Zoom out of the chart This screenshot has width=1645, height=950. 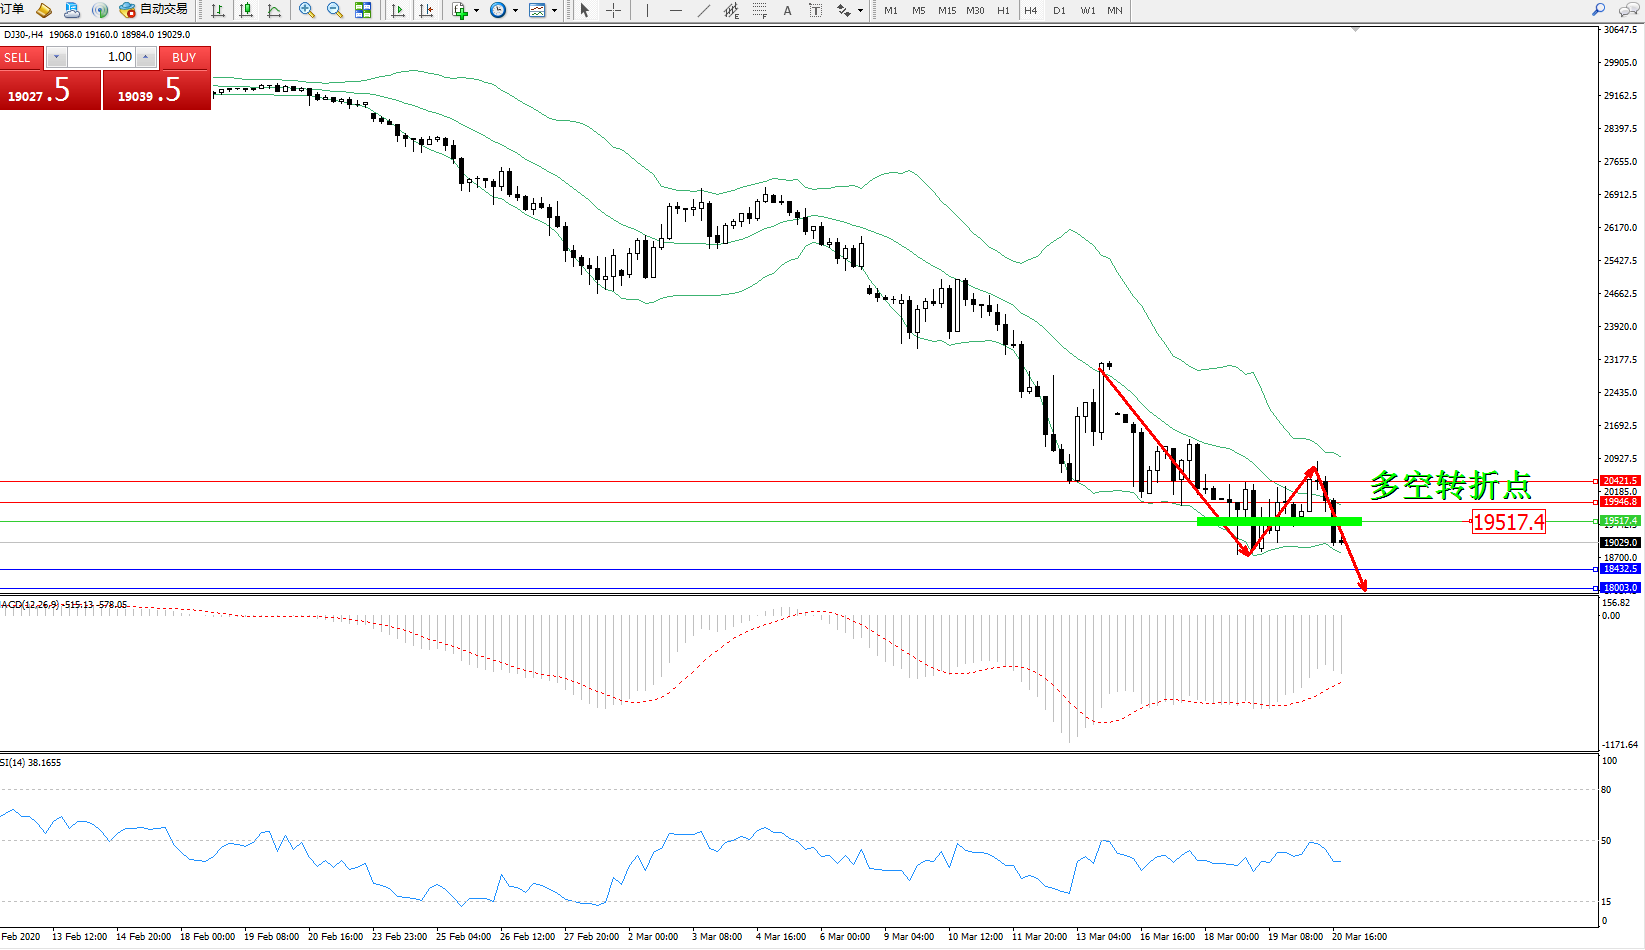tap(335, 10)
